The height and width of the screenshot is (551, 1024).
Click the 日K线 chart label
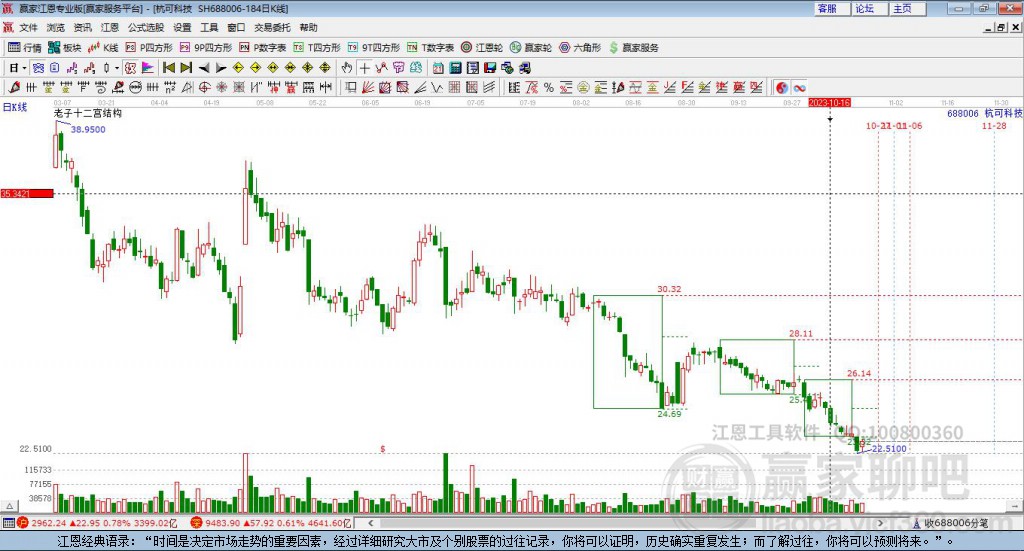[x=14, y=107]
